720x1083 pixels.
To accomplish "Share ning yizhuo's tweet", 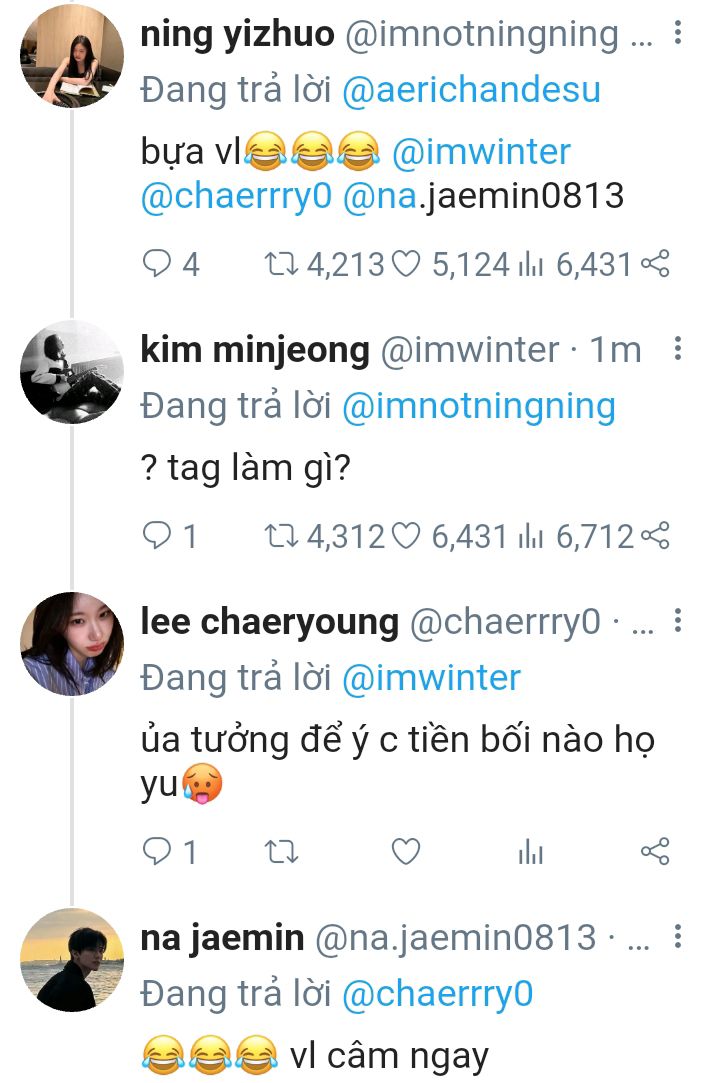I will point(654,264).
